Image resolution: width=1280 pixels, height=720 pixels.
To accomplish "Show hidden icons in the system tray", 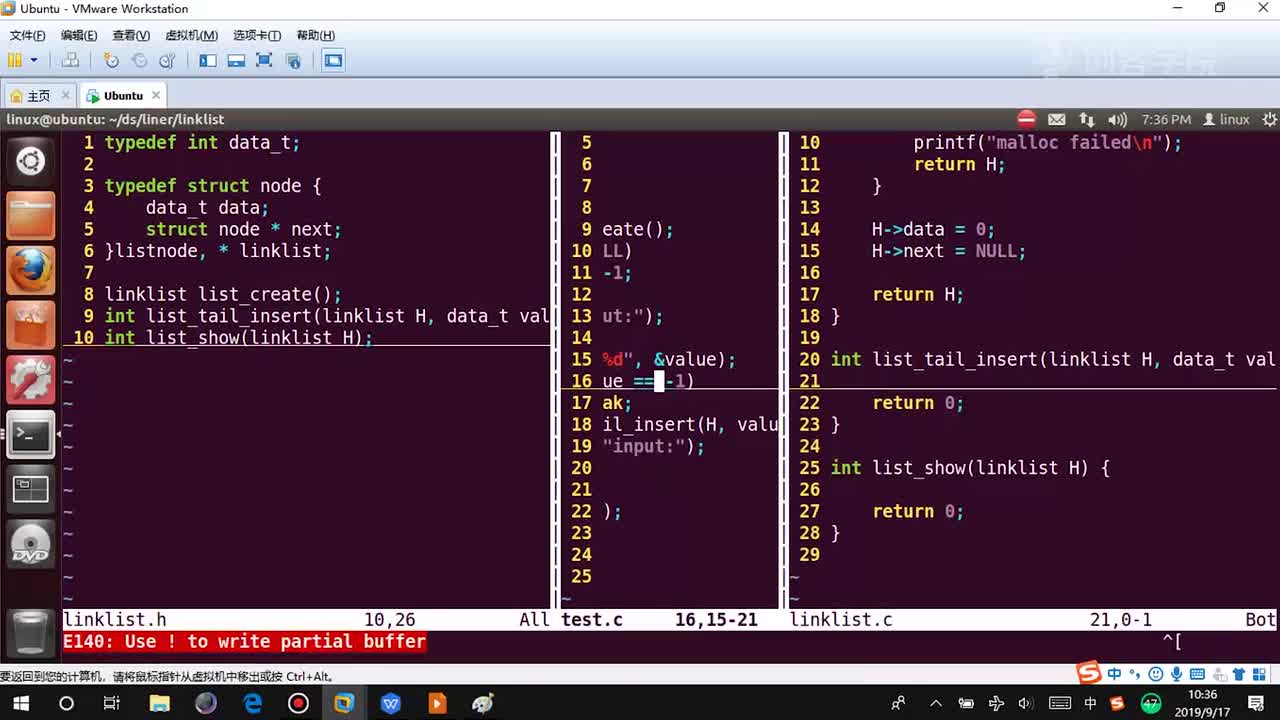I will (x=938, y=703).
